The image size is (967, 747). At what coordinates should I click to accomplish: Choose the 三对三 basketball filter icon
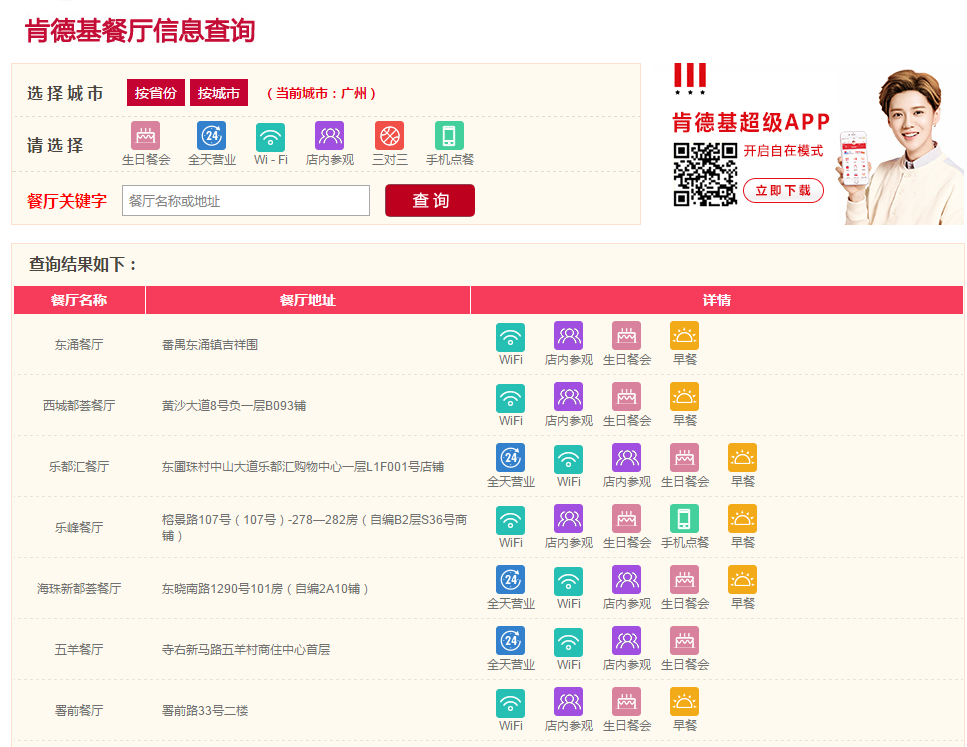389,136
